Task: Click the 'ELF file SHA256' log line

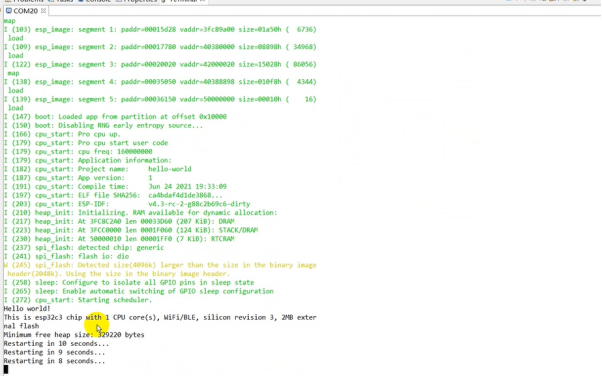Action: (113, 195)
